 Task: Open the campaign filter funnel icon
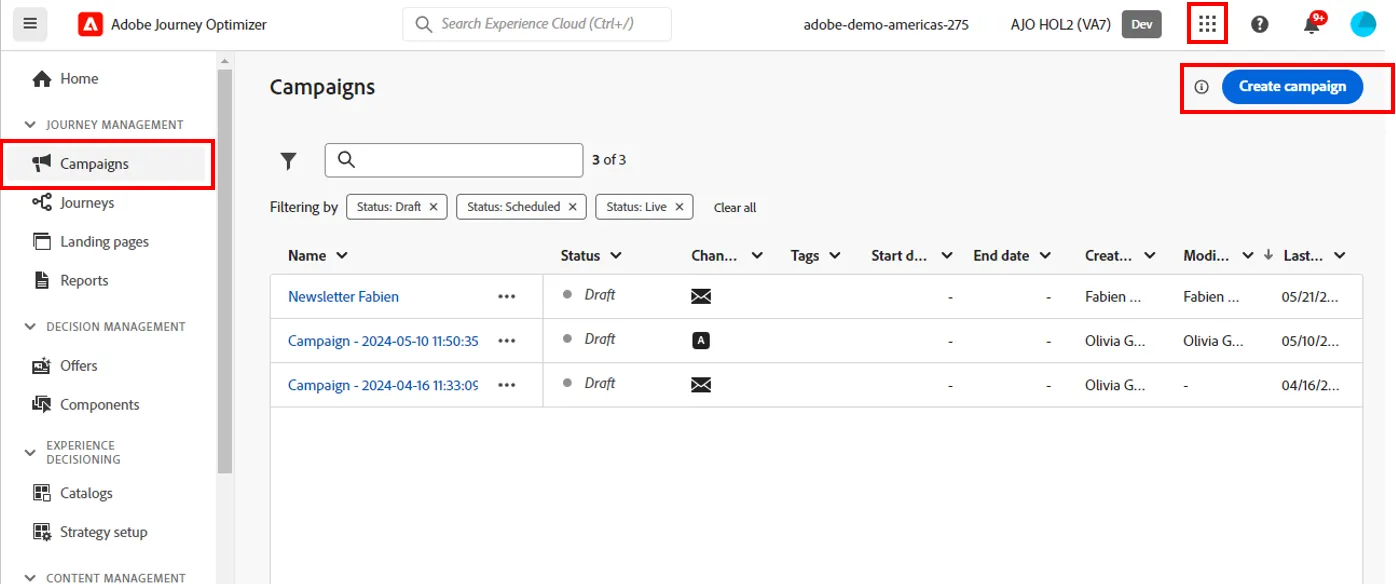(289, 160)
